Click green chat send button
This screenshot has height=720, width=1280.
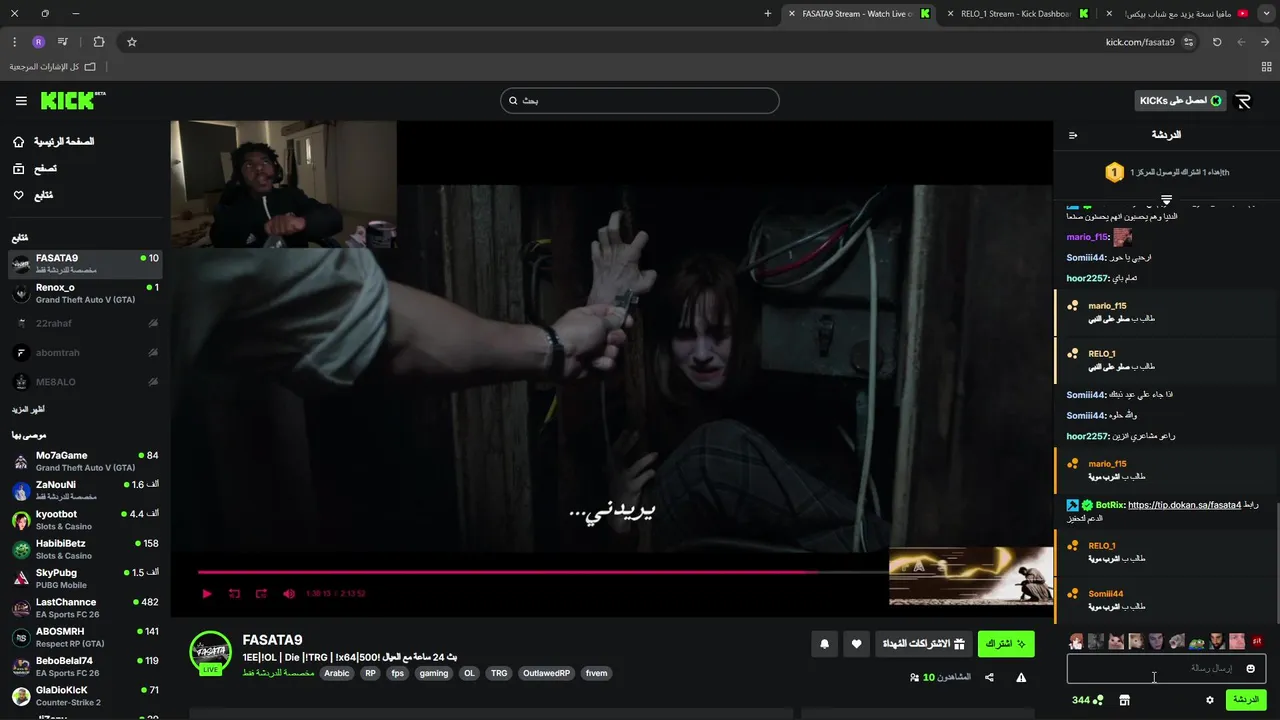(1246, 700)
